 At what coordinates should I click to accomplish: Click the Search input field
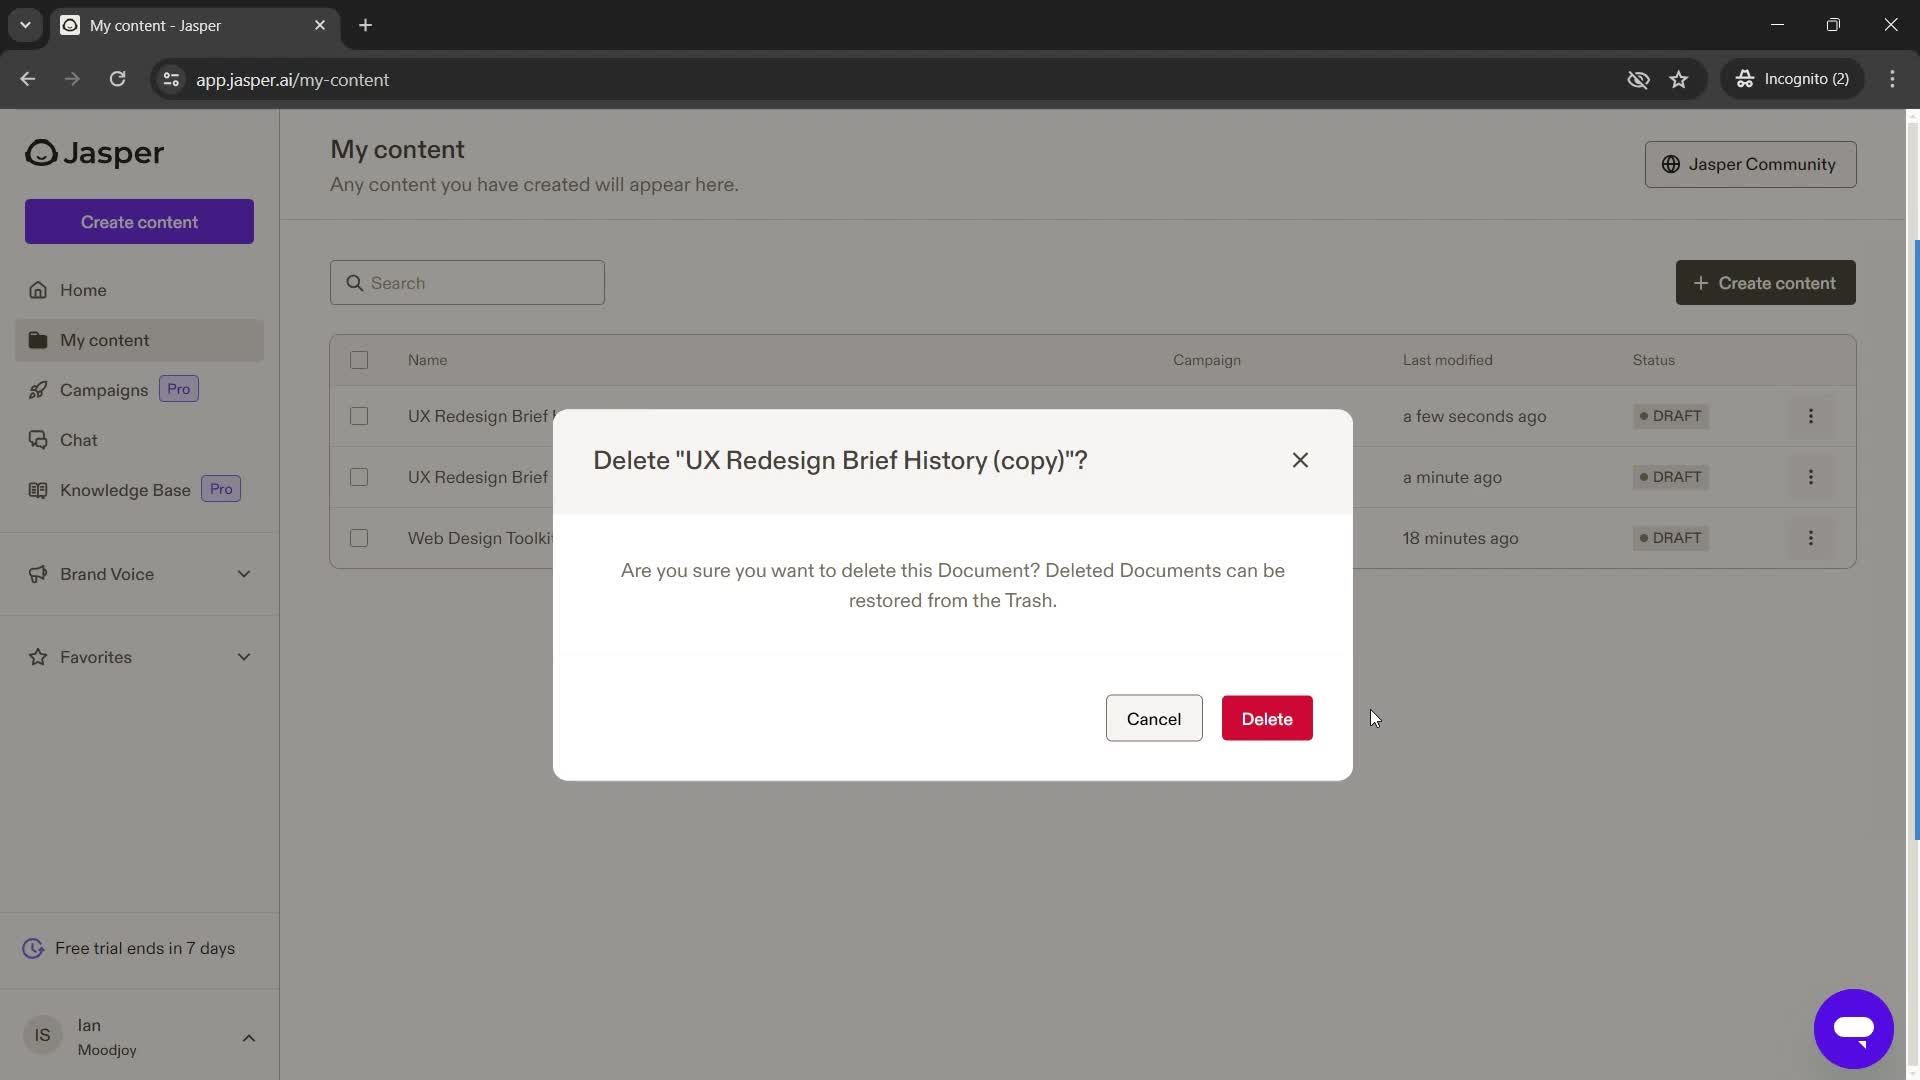point(467,282)
